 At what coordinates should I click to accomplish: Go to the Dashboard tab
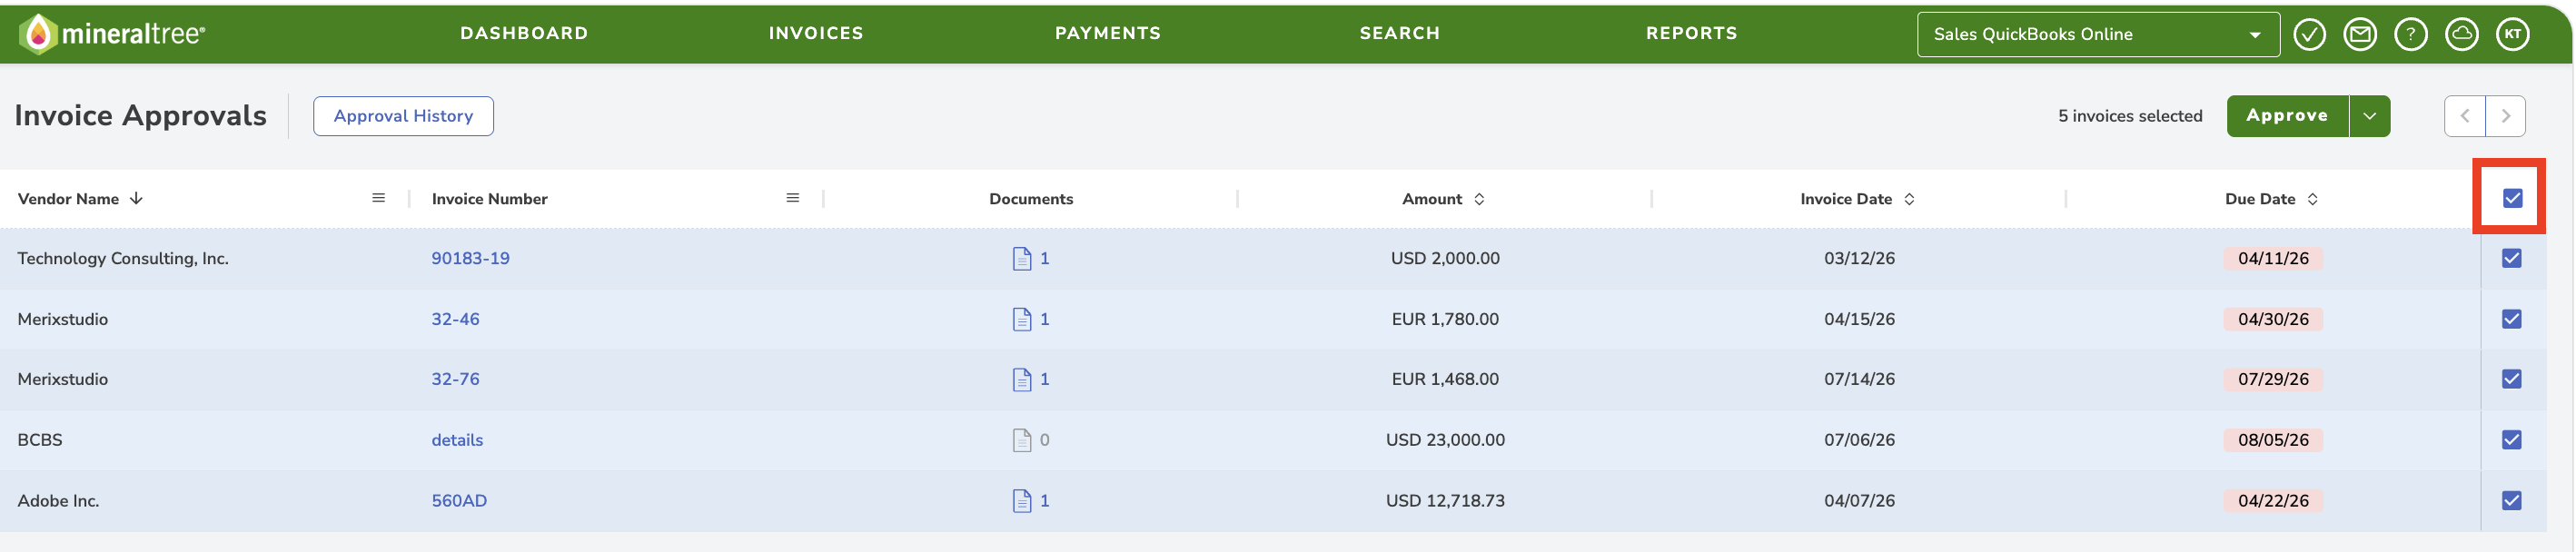coord(524,33)
